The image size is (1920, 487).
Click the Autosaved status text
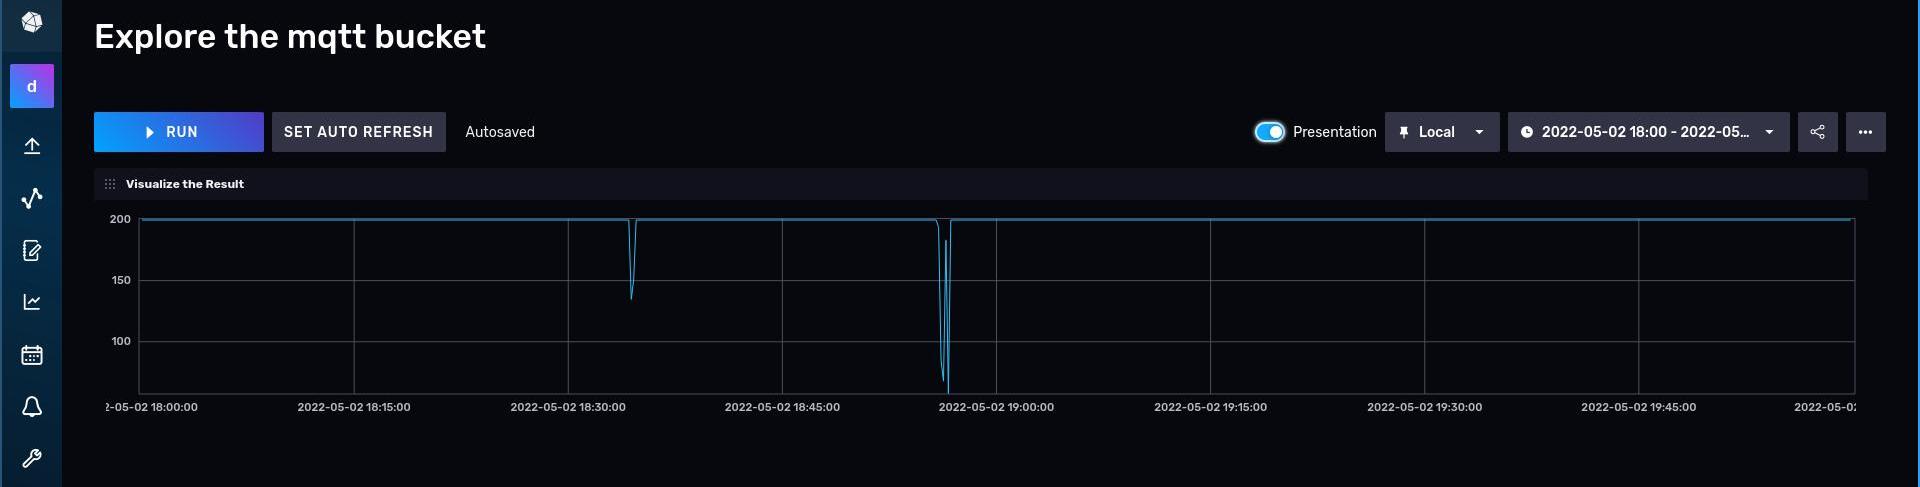click(500, 132)
